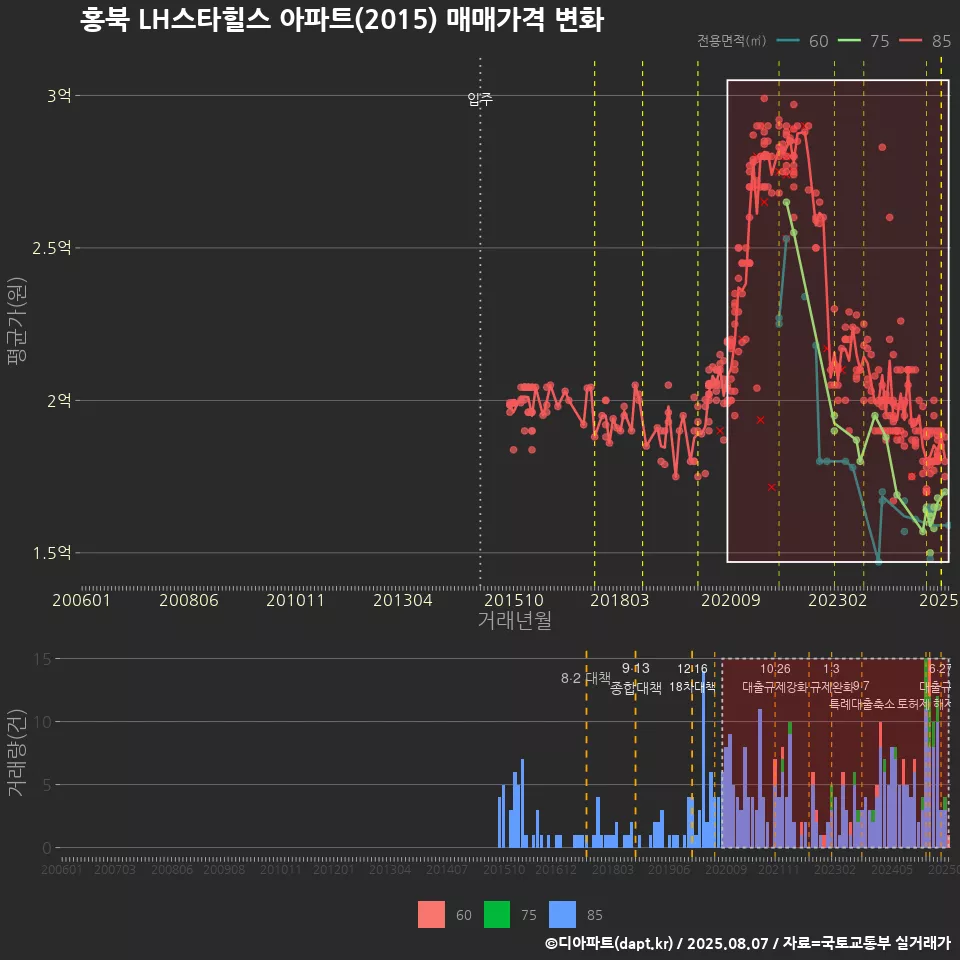
Task: Click the red 85㎡ line swatch in top legend
Action: tap(910, 40)
